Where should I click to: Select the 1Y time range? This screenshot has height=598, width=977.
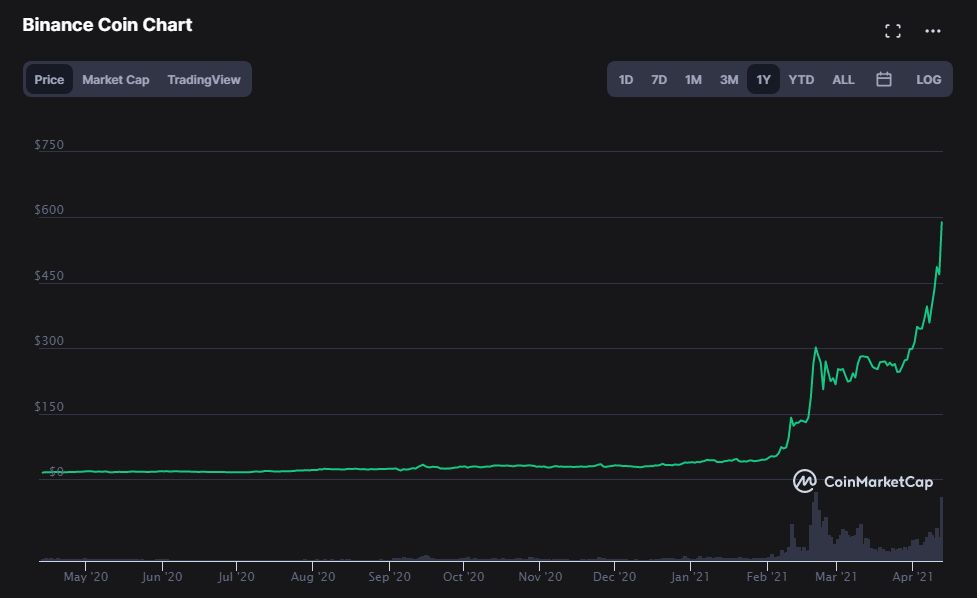(763, 80)
